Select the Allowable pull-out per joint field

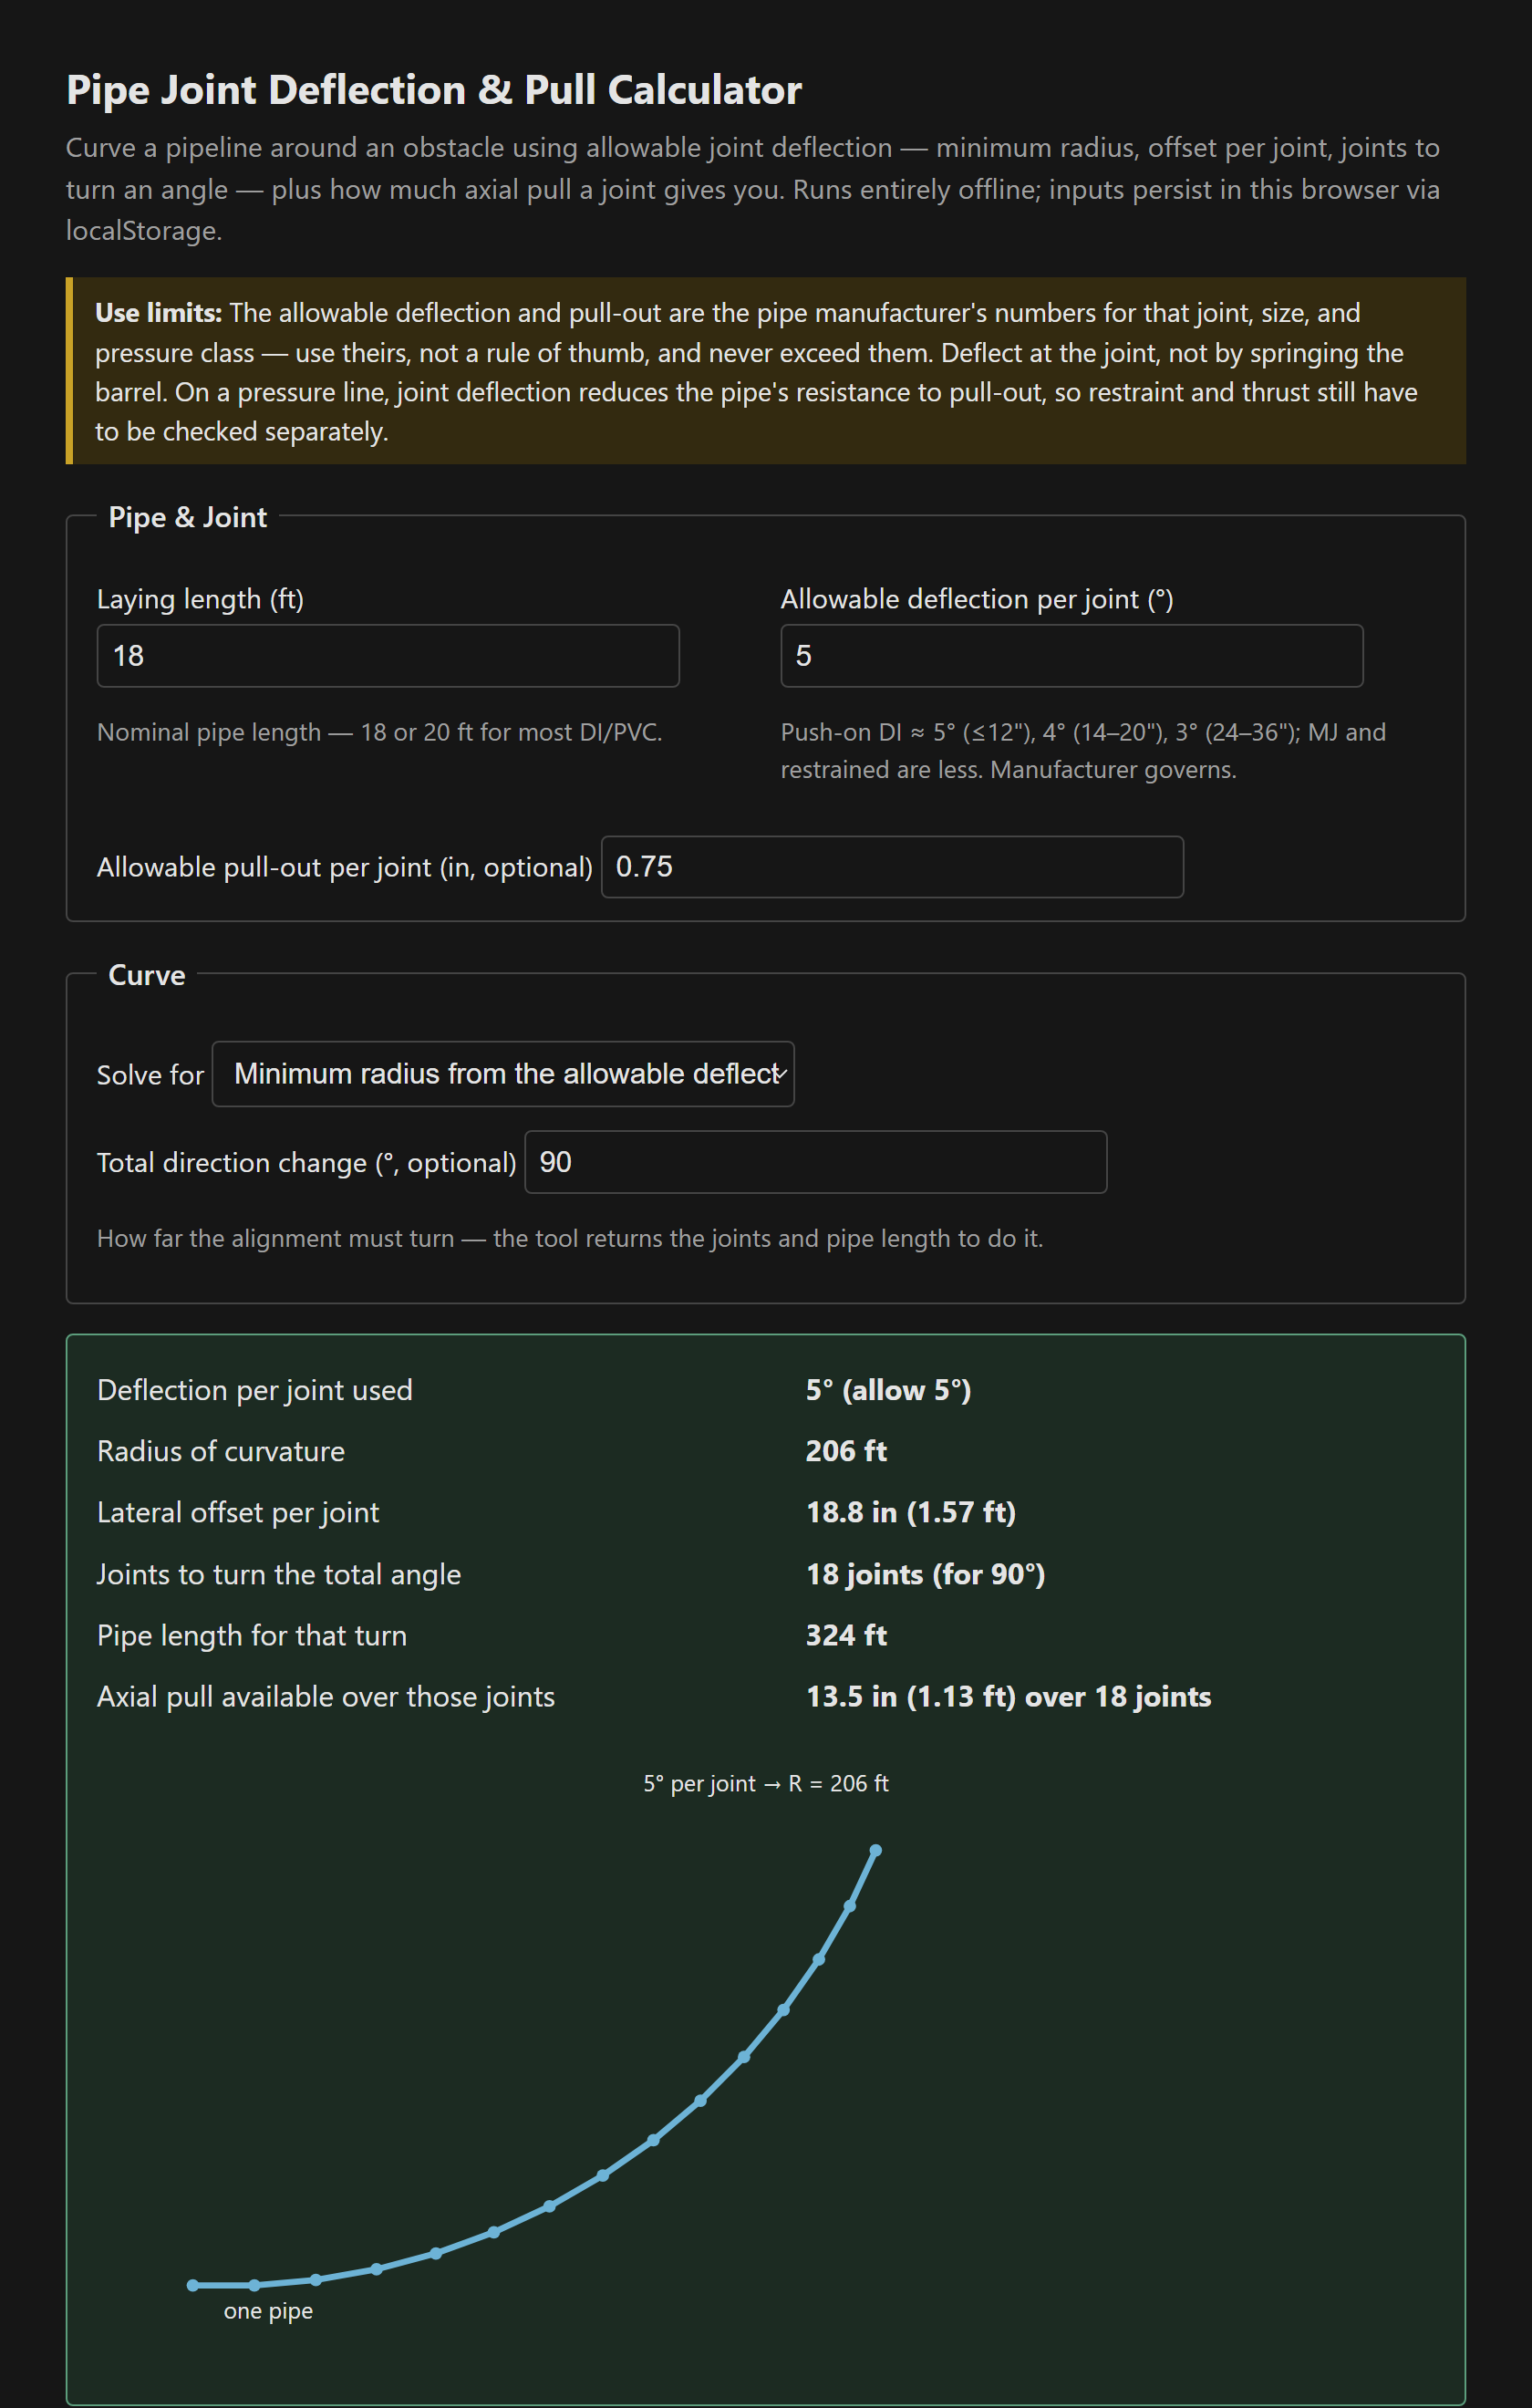pyautogui.click(x=892, y=867)
